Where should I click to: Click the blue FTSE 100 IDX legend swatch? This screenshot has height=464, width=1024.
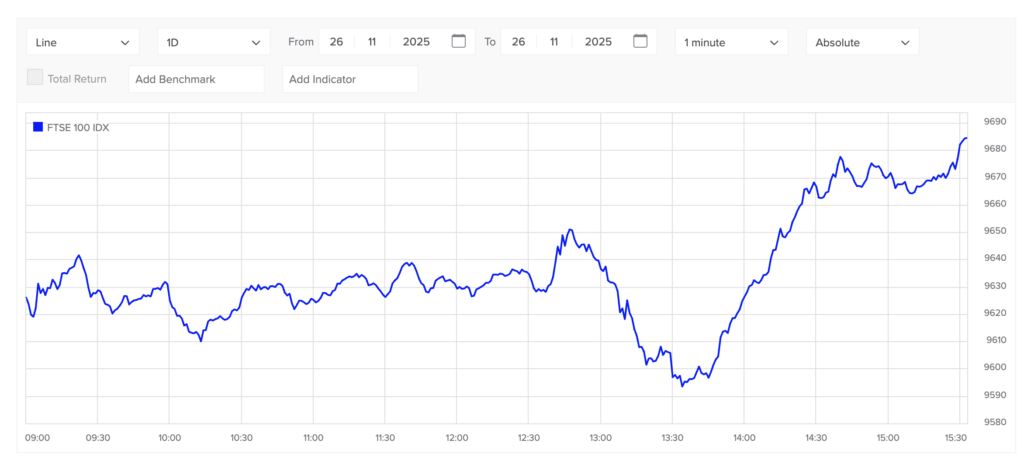(x=38, y=127)
